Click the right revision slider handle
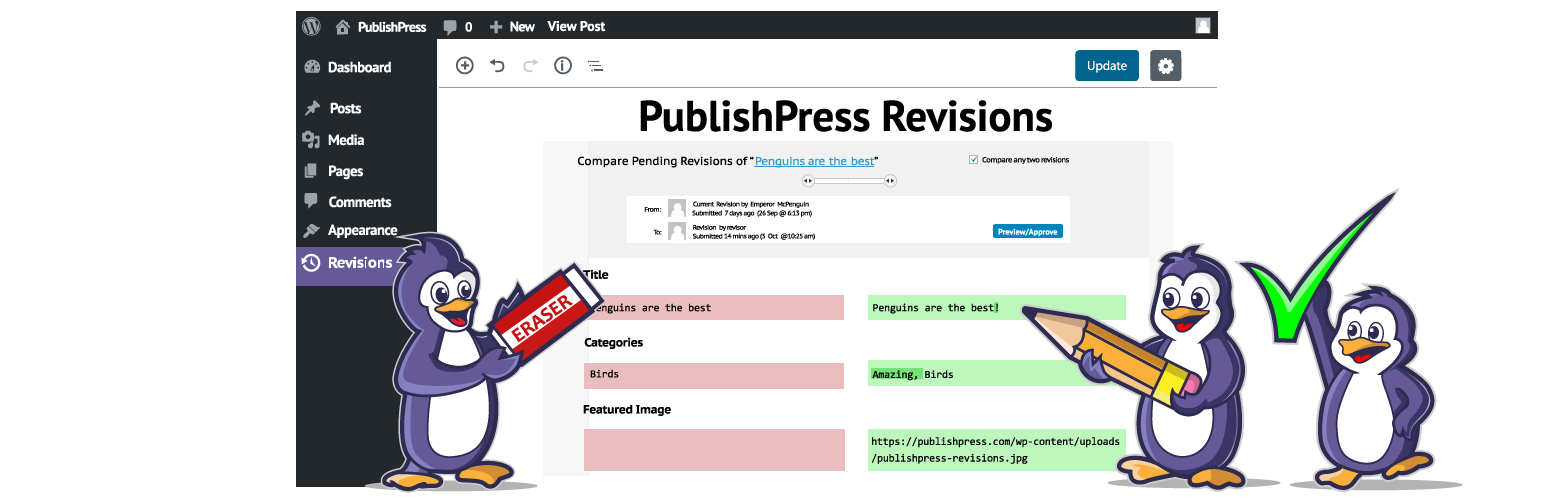This screenshot has height=500, width=1544. 890,181
